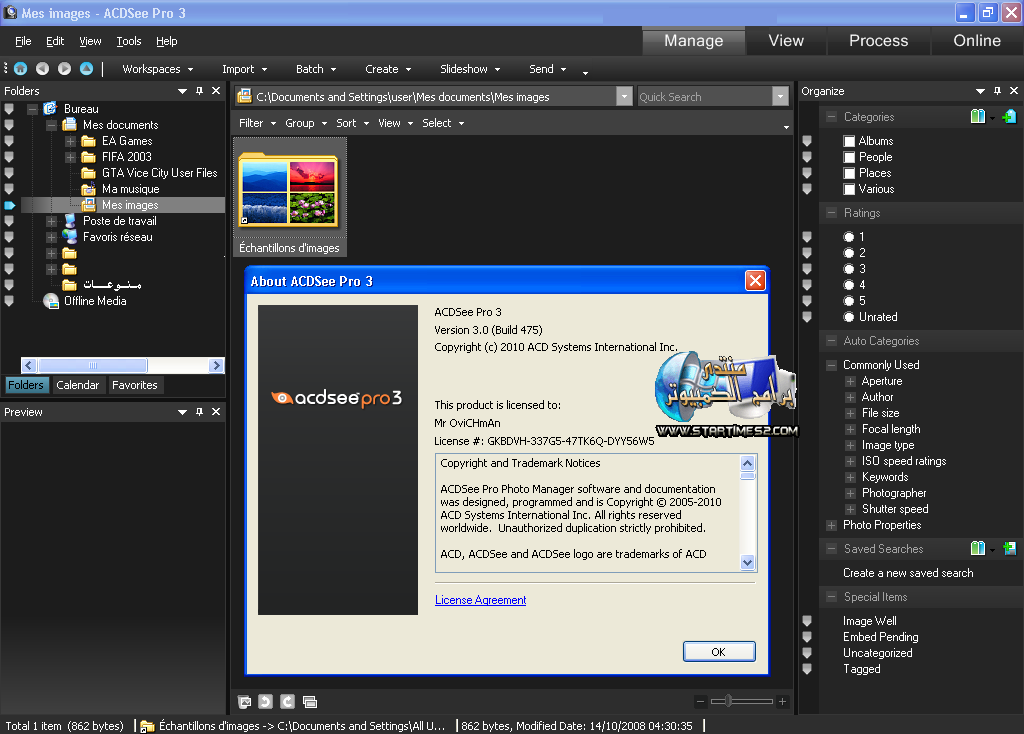Select rating 5 radio button
The height and width of the screenshot is (734, 1024).
[x=849, y=301]
